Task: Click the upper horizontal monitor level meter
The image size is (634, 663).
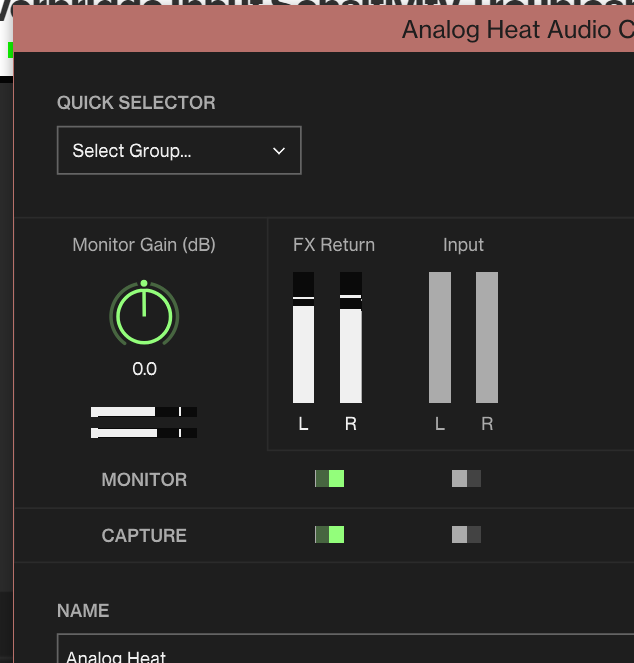Action: point(144,412)
